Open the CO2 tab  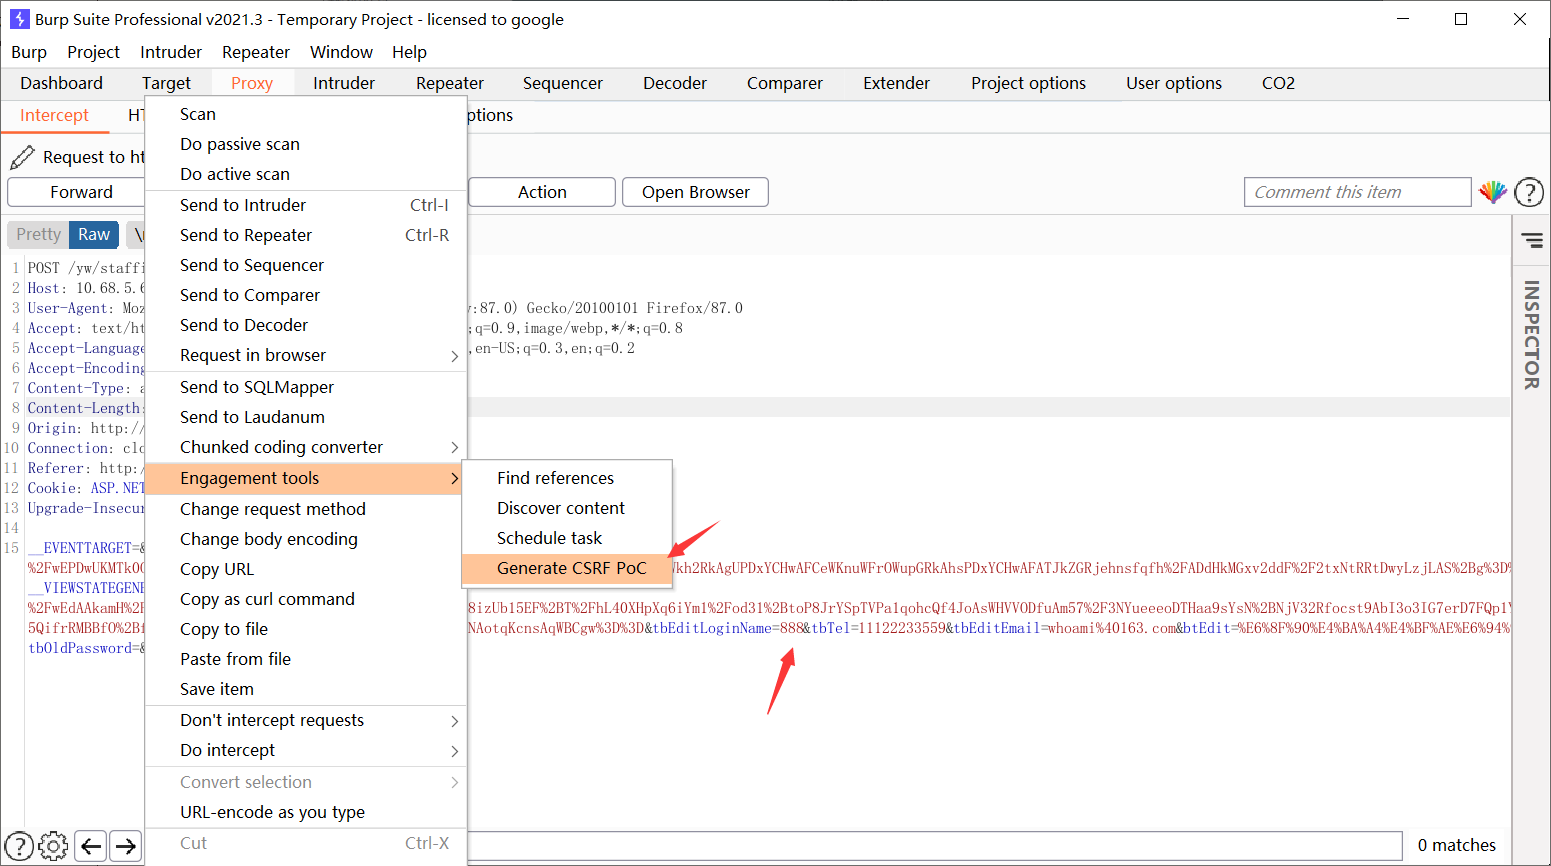tap(1278, 83)
